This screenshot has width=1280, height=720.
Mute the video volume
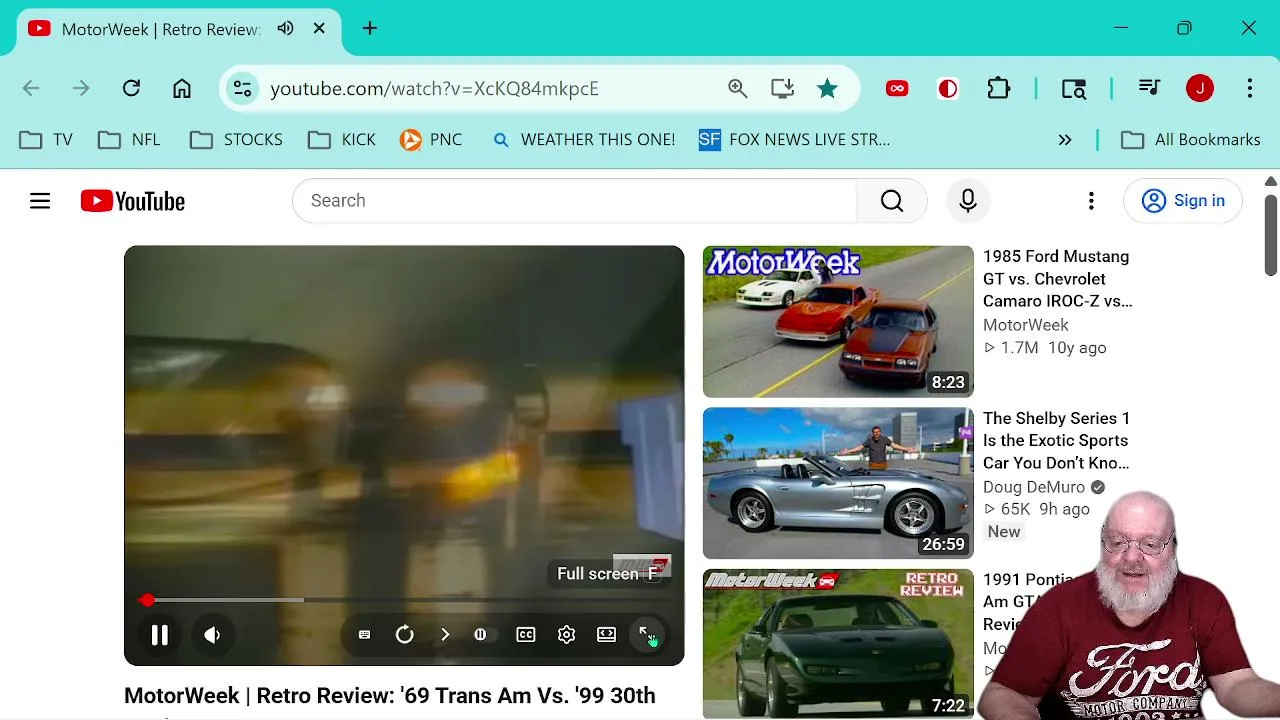[x=212, y=635]
